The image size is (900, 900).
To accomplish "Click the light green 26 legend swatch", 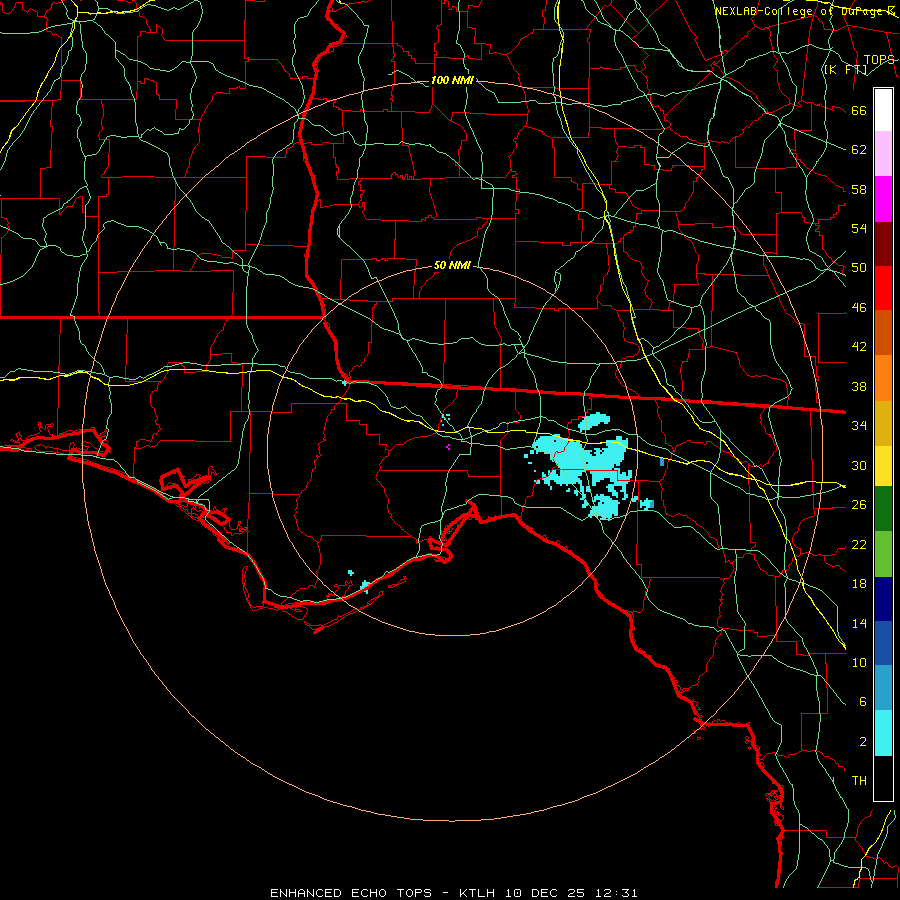I will pyautogui.click(x=883, y=554).
